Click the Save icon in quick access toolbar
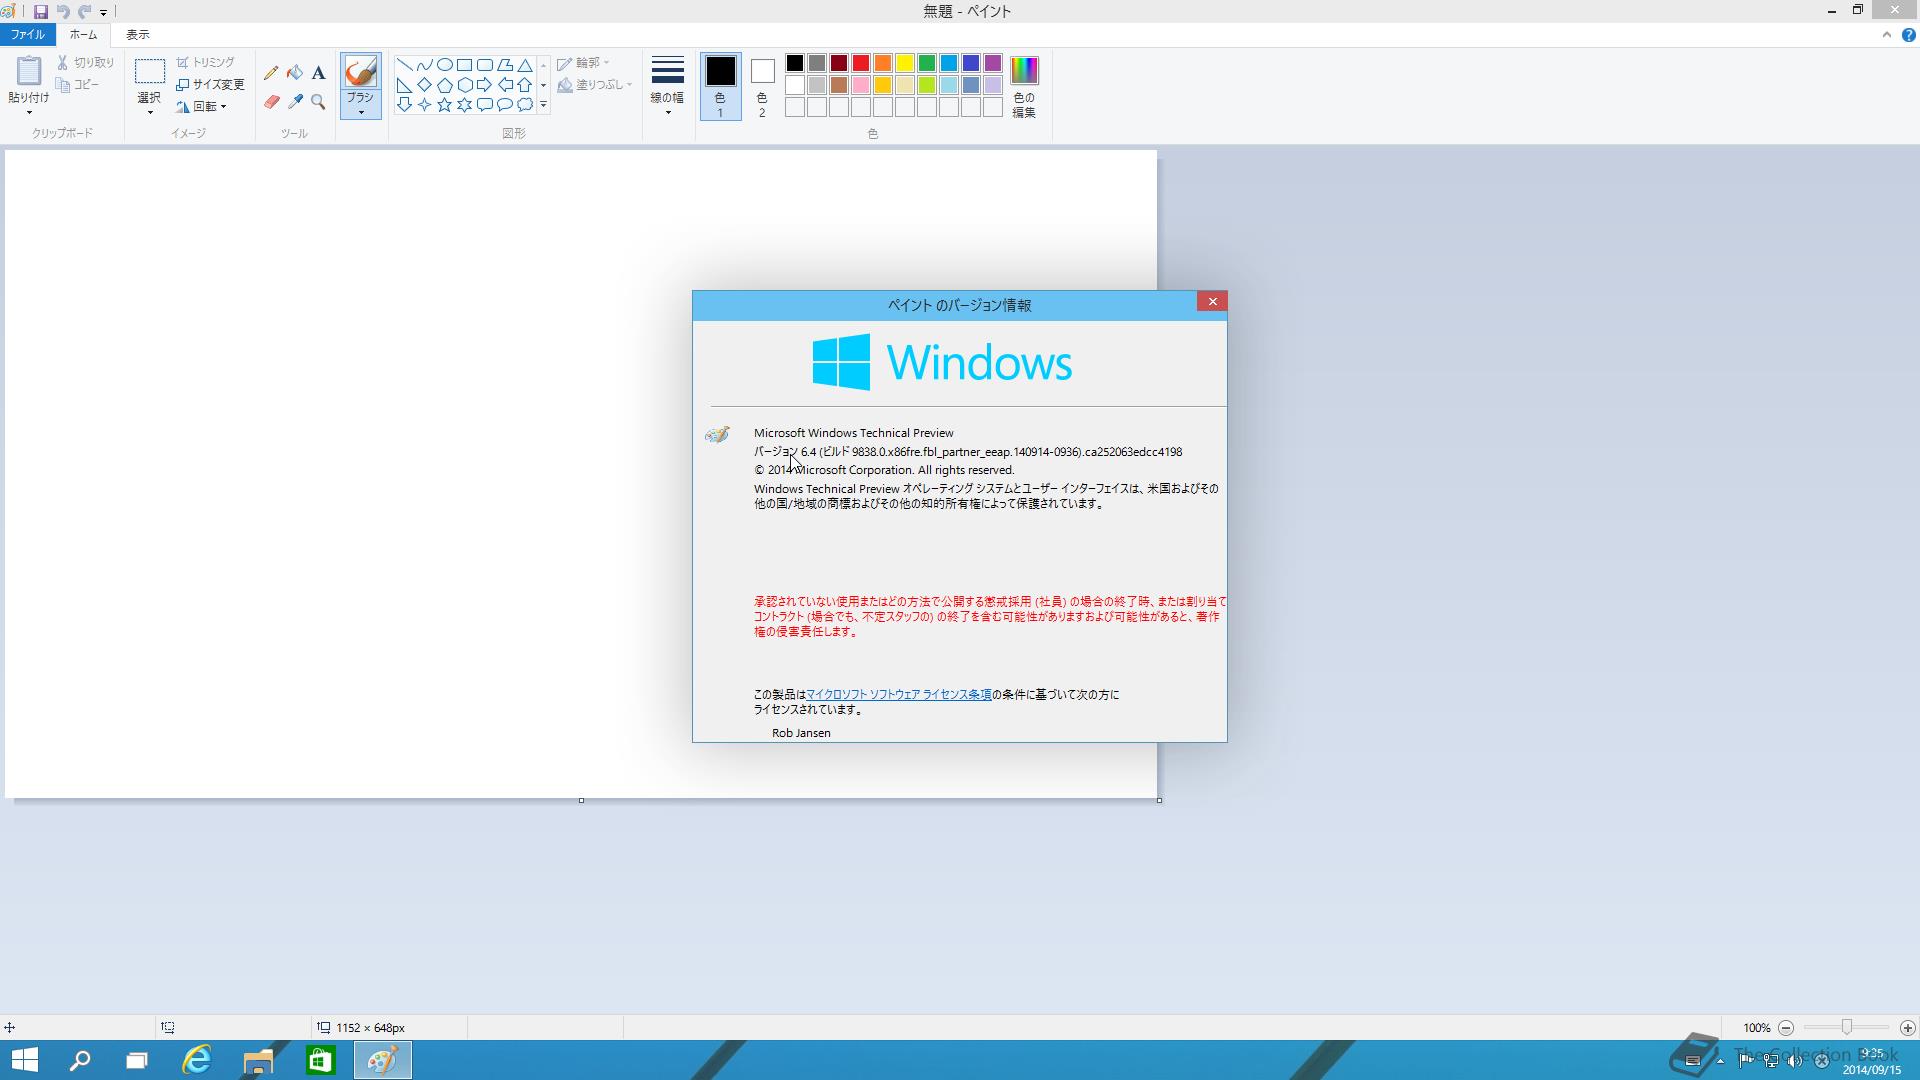The width and height of the screenshot is (1920, 1080). click(41, 12)
